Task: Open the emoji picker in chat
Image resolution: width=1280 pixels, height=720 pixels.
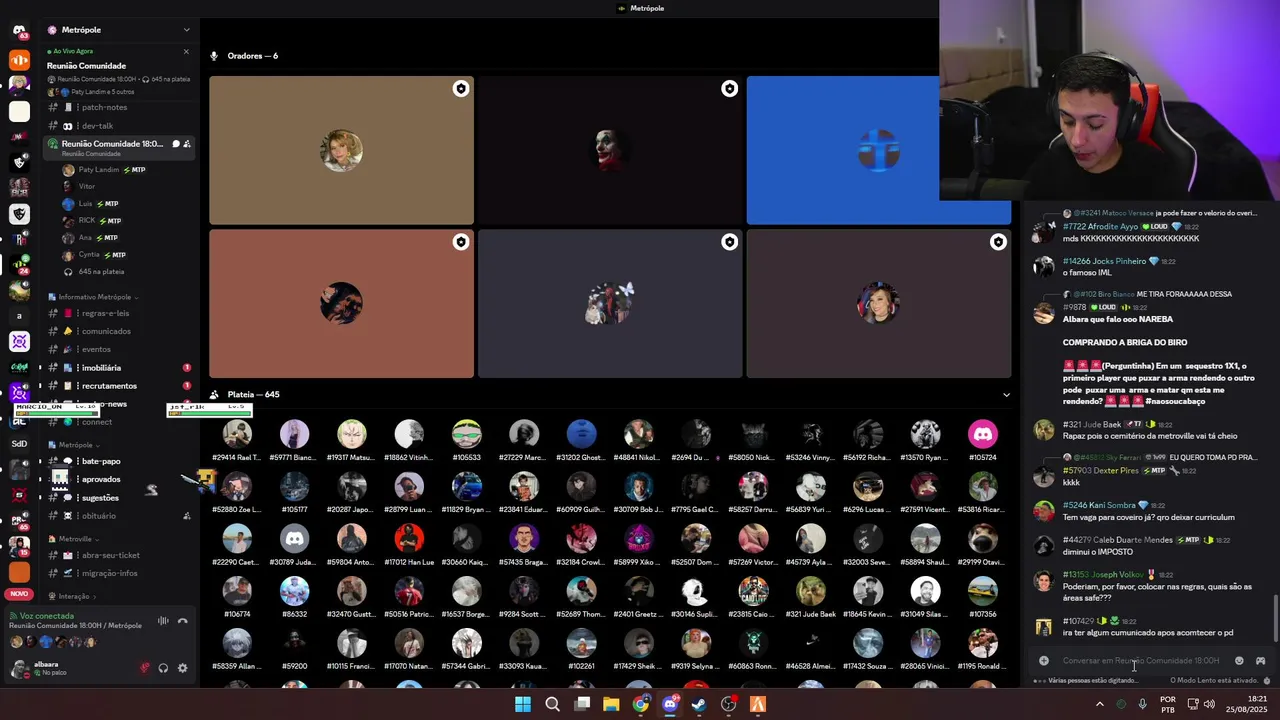Action: (1239, 661)
